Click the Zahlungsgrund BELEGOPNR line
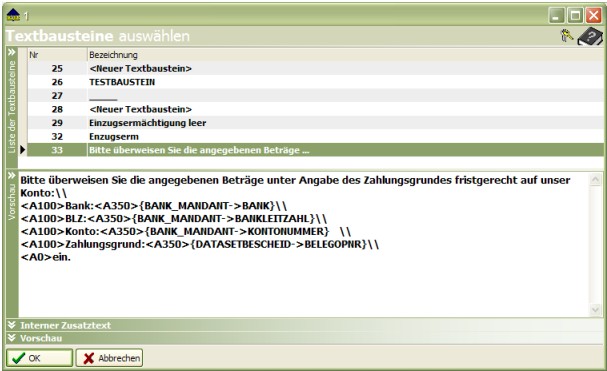The image size is (607, 371). (200, 244)
